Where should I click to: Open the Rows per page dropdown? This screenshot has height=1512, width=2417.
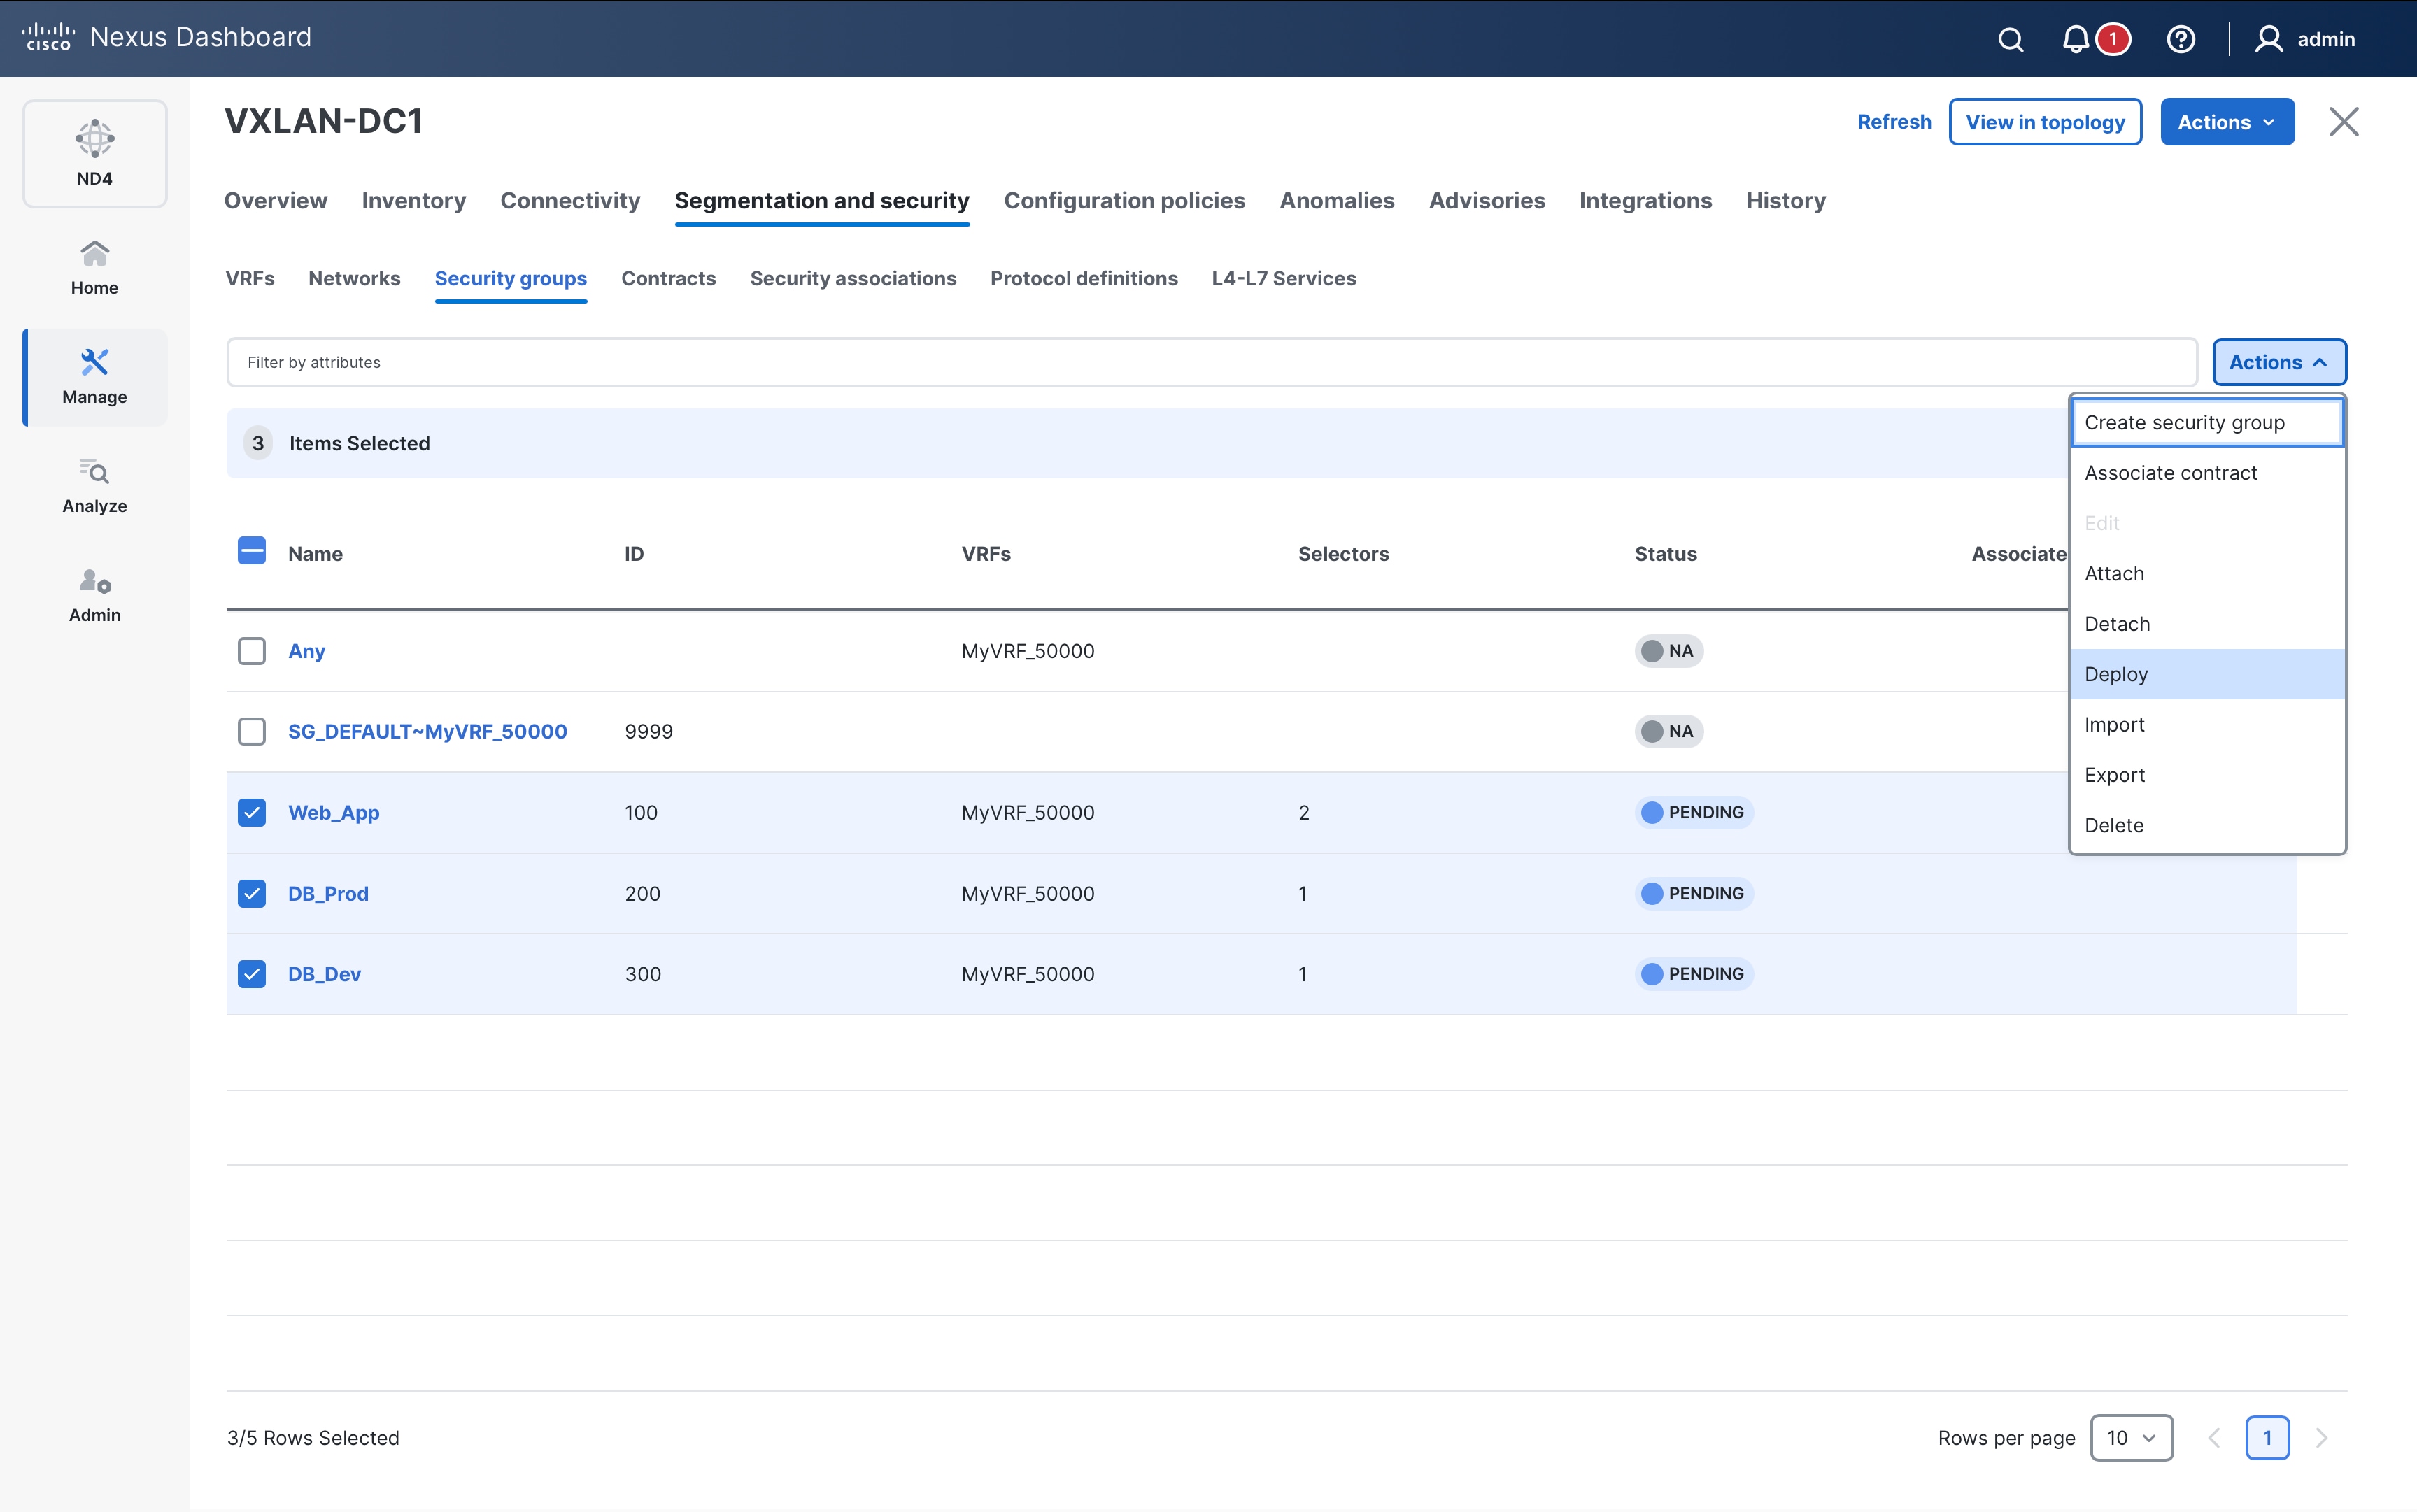tap(2131, 1438)
